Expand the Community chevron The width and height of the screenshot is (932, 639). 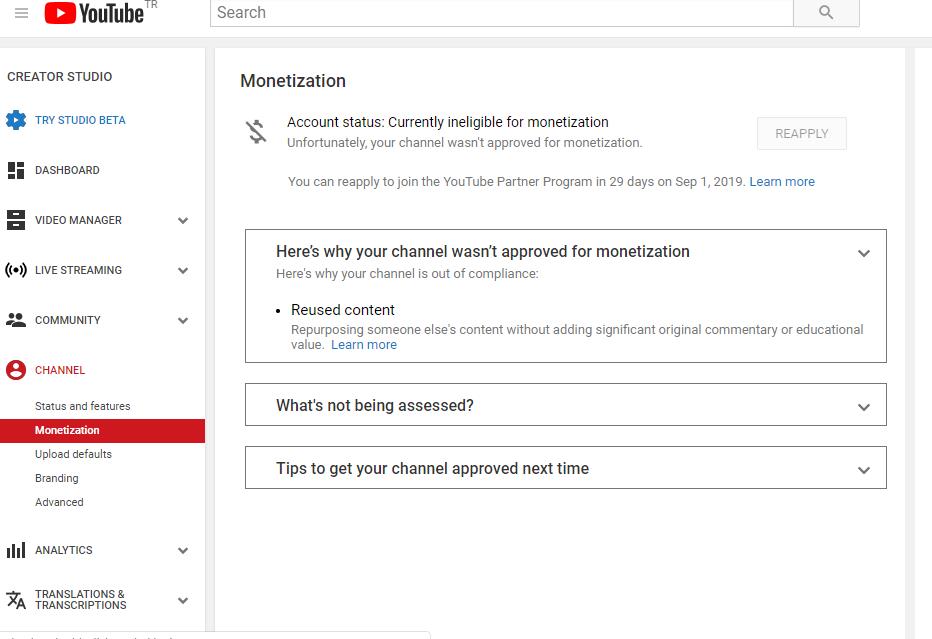(x=183, y=320)
